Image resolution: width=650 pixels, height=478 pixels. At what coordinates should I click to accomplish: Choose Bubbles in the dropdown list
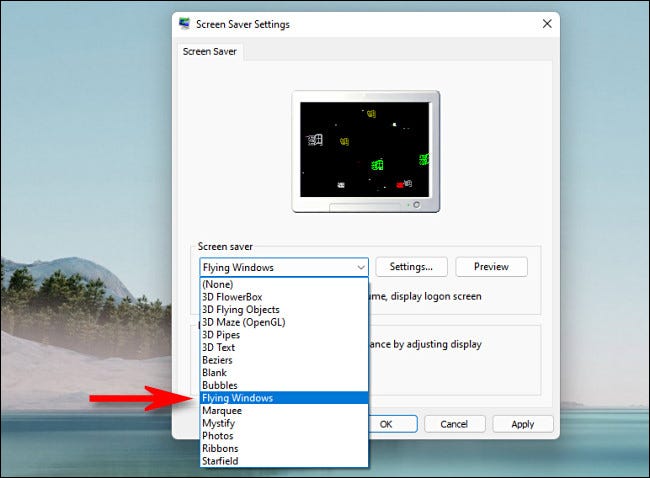point(284,386)
